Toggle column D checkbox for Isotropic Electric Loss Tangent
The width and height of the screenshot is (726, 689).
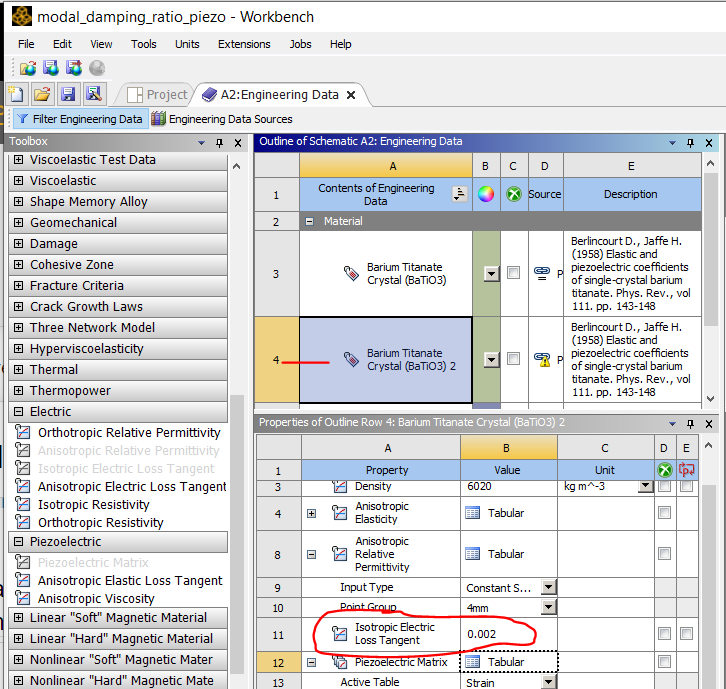pos(664,633)
